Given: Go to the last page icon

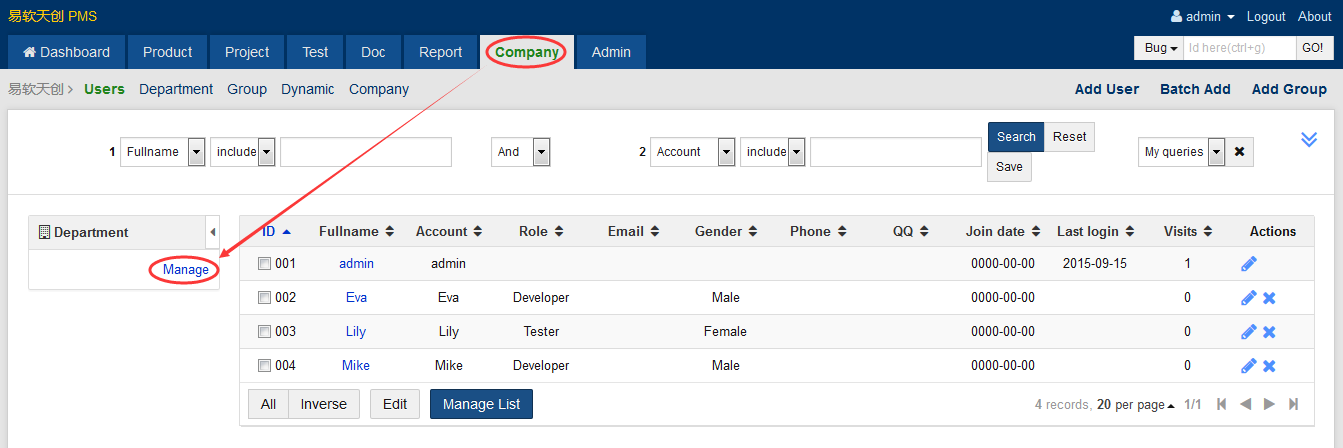Looking at the screenshot, I should [x=1293, y=404].
